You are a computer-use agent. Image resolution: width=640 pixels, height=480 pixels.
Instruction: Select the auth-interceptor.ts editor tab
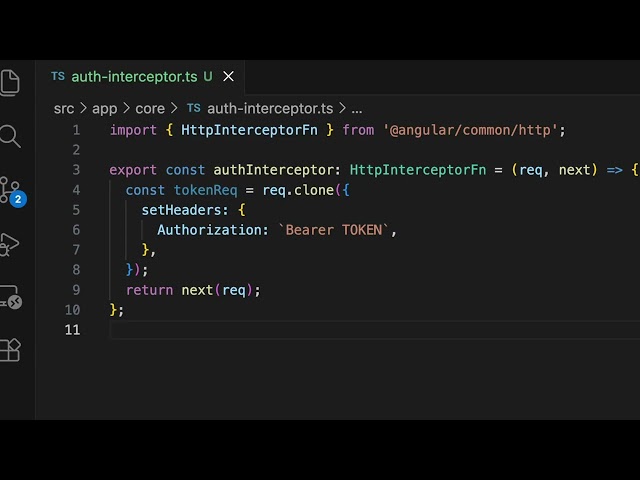(140, 77)
